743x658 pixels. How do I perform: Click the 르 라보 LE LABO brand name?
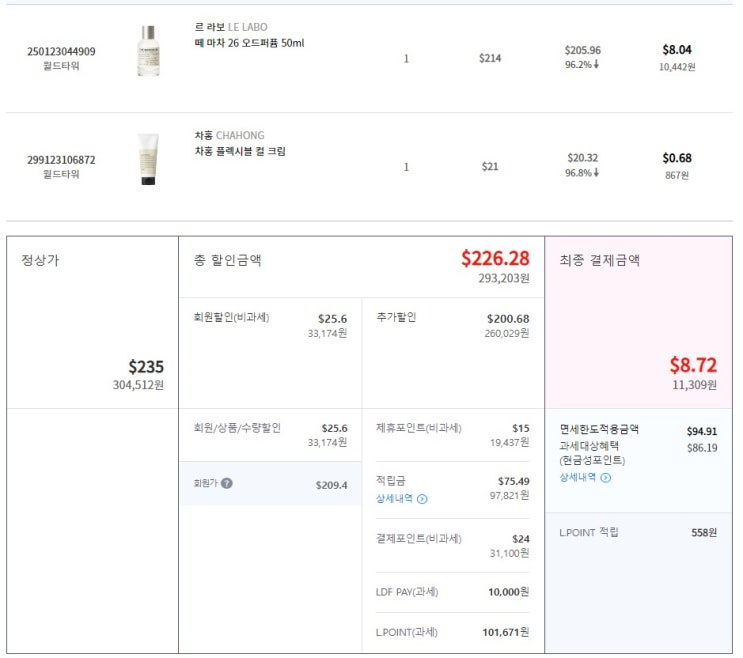click(x=231, y=27)
